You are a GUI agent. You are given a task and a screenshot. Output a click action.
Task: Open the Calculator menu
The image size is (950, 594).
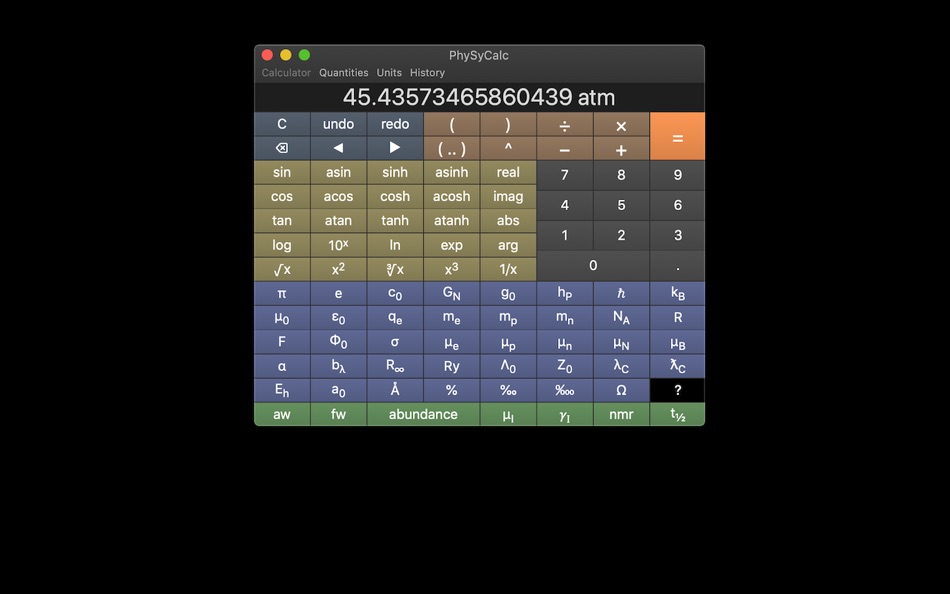[286, 73]
